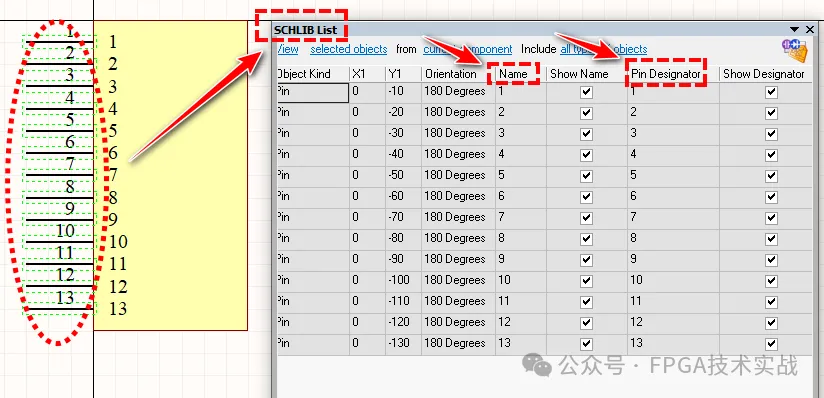Open the SCHLIB List panel options arrow
Viewport: 824px width, 398px height.
pyautogui.click(x=794, y=29)
